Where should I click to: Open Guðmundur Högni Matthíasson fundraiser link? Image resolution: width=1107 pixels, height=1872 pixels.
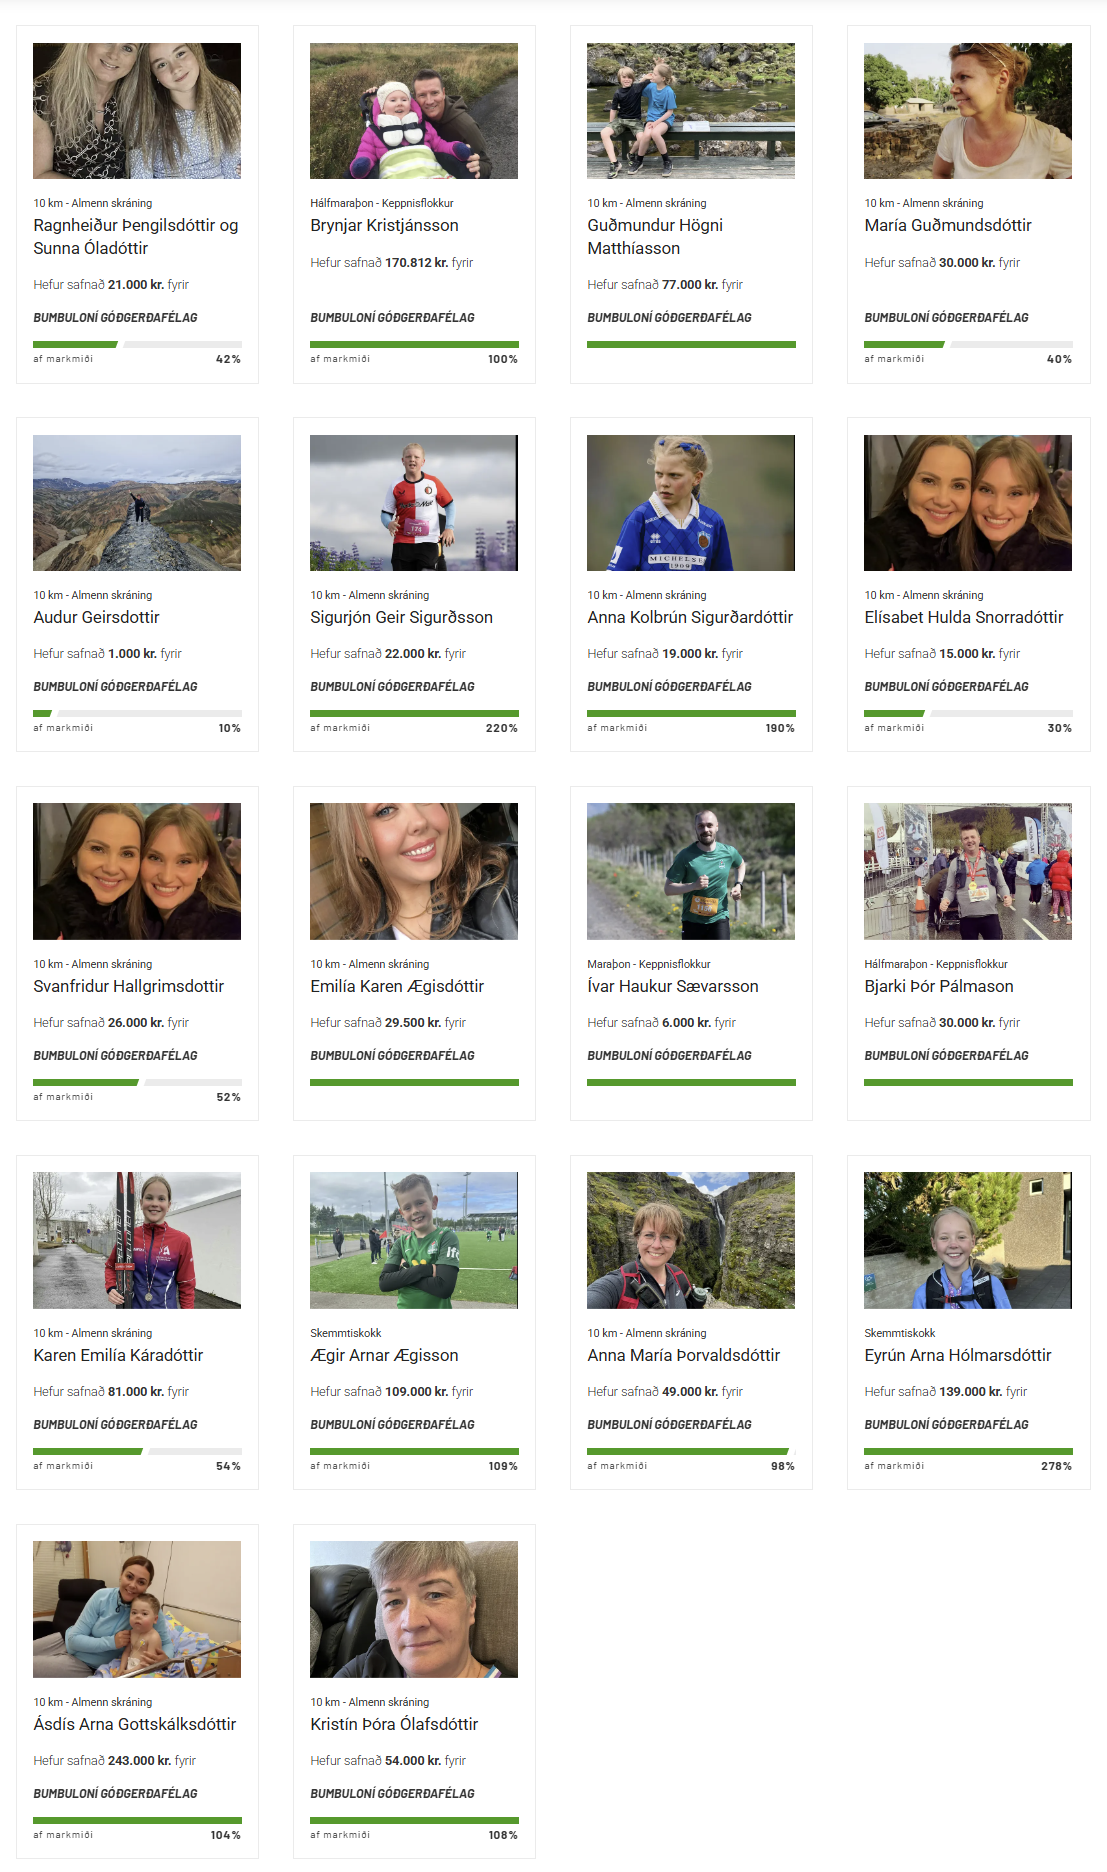coord(655,237)
